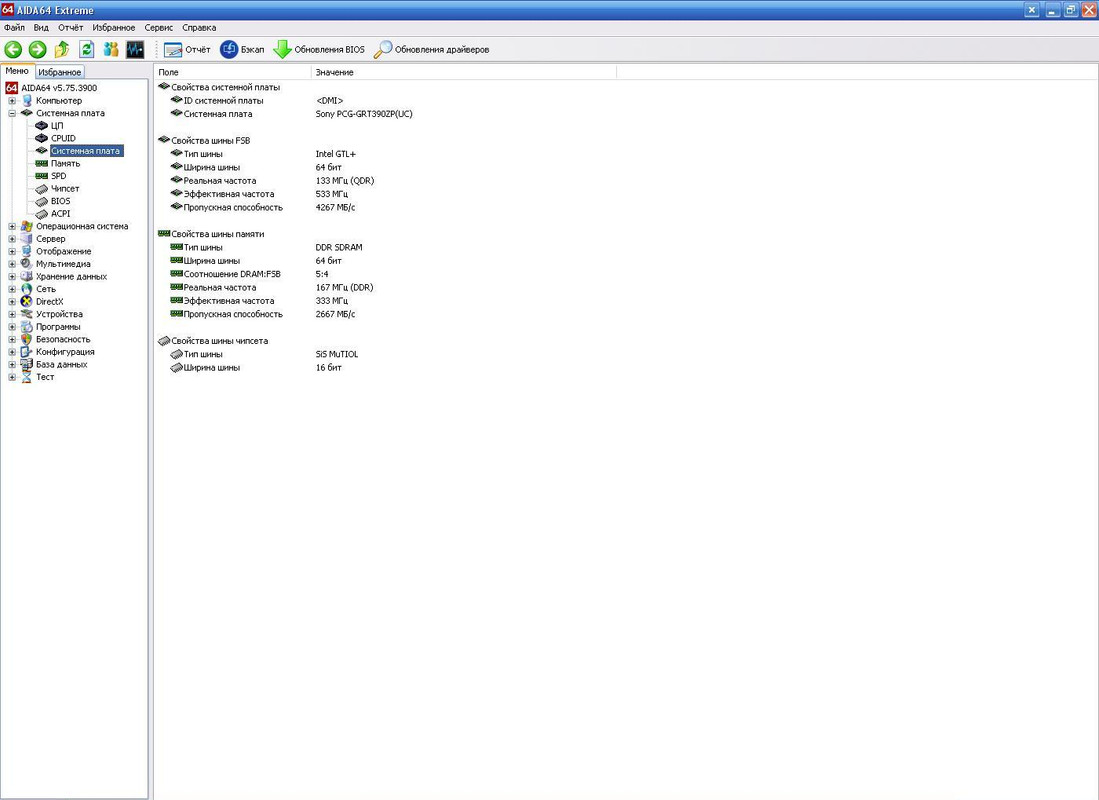Select AIDA64 v5.75.3900 root tree node
This screenshot has height=800, width=1099.
[59, 88]
